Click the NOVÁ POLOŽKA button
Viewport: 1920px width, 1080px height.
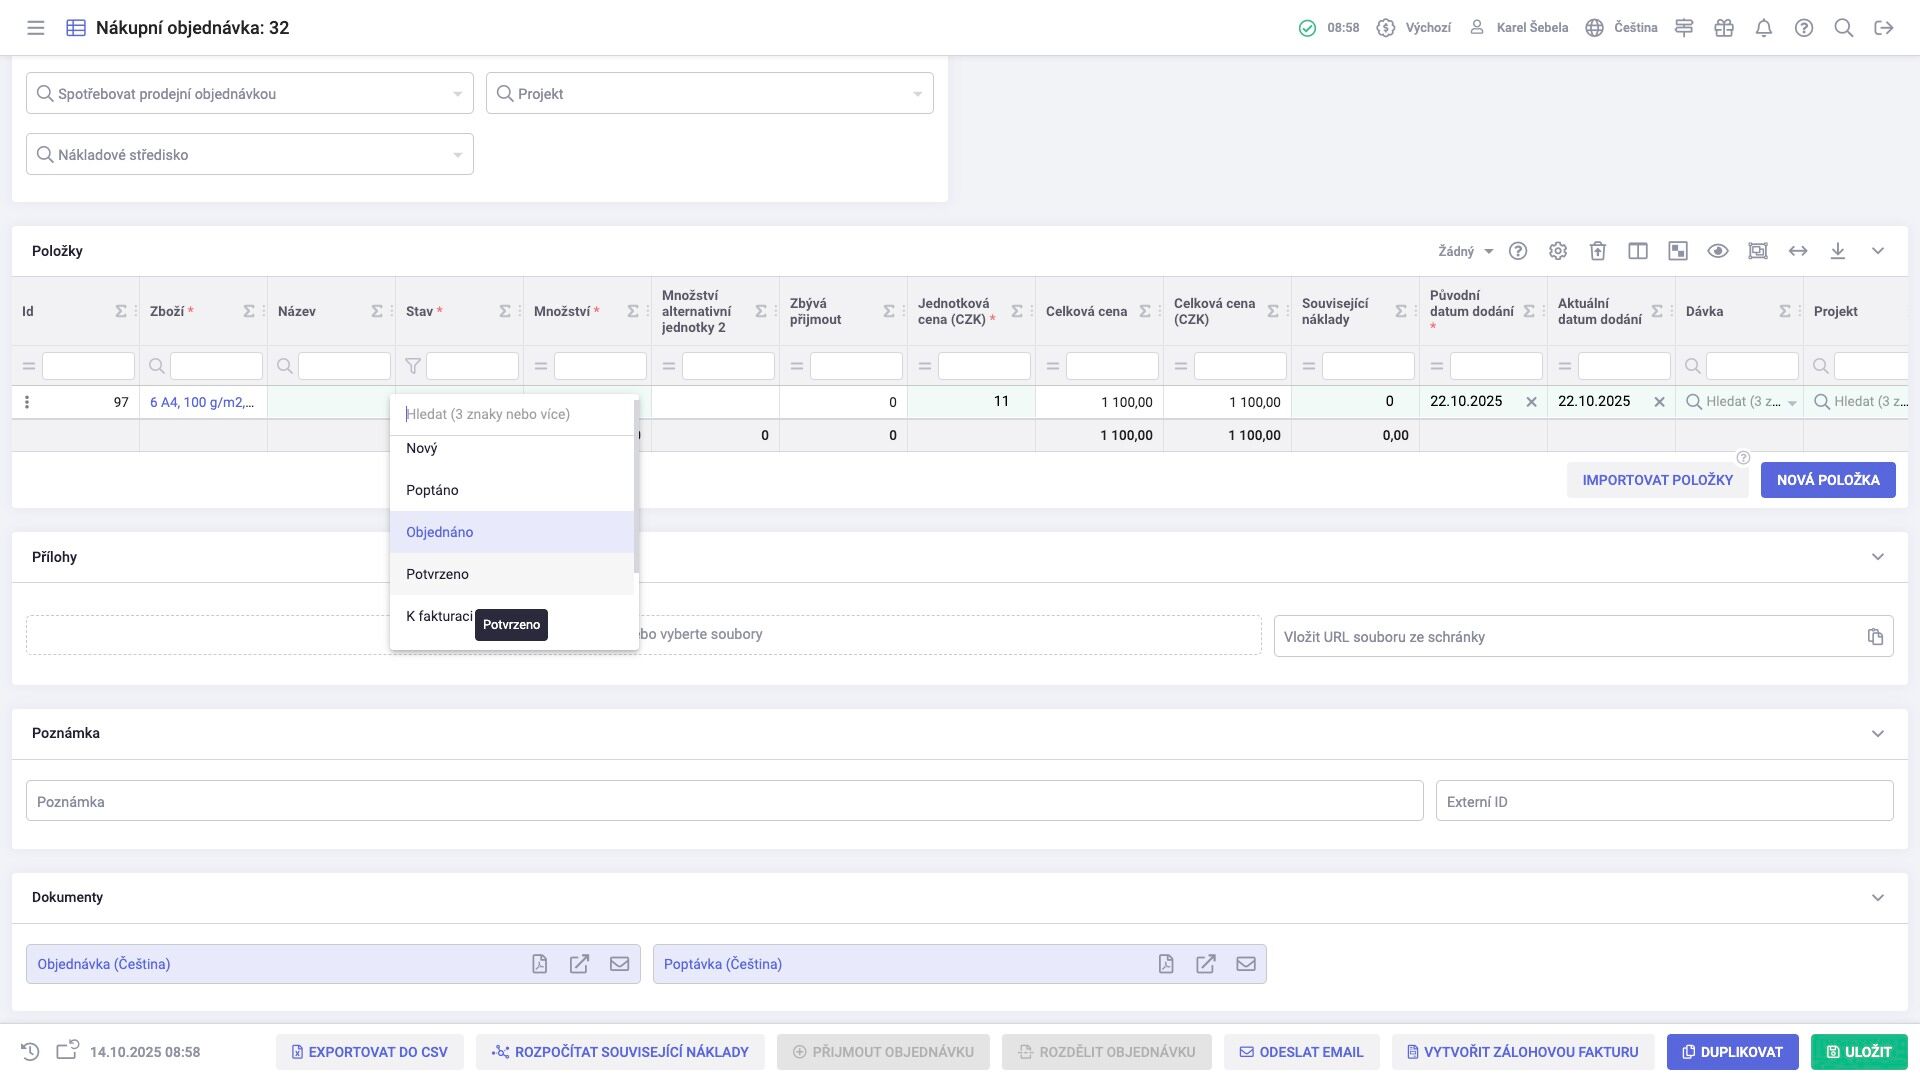pos(1827,480)
